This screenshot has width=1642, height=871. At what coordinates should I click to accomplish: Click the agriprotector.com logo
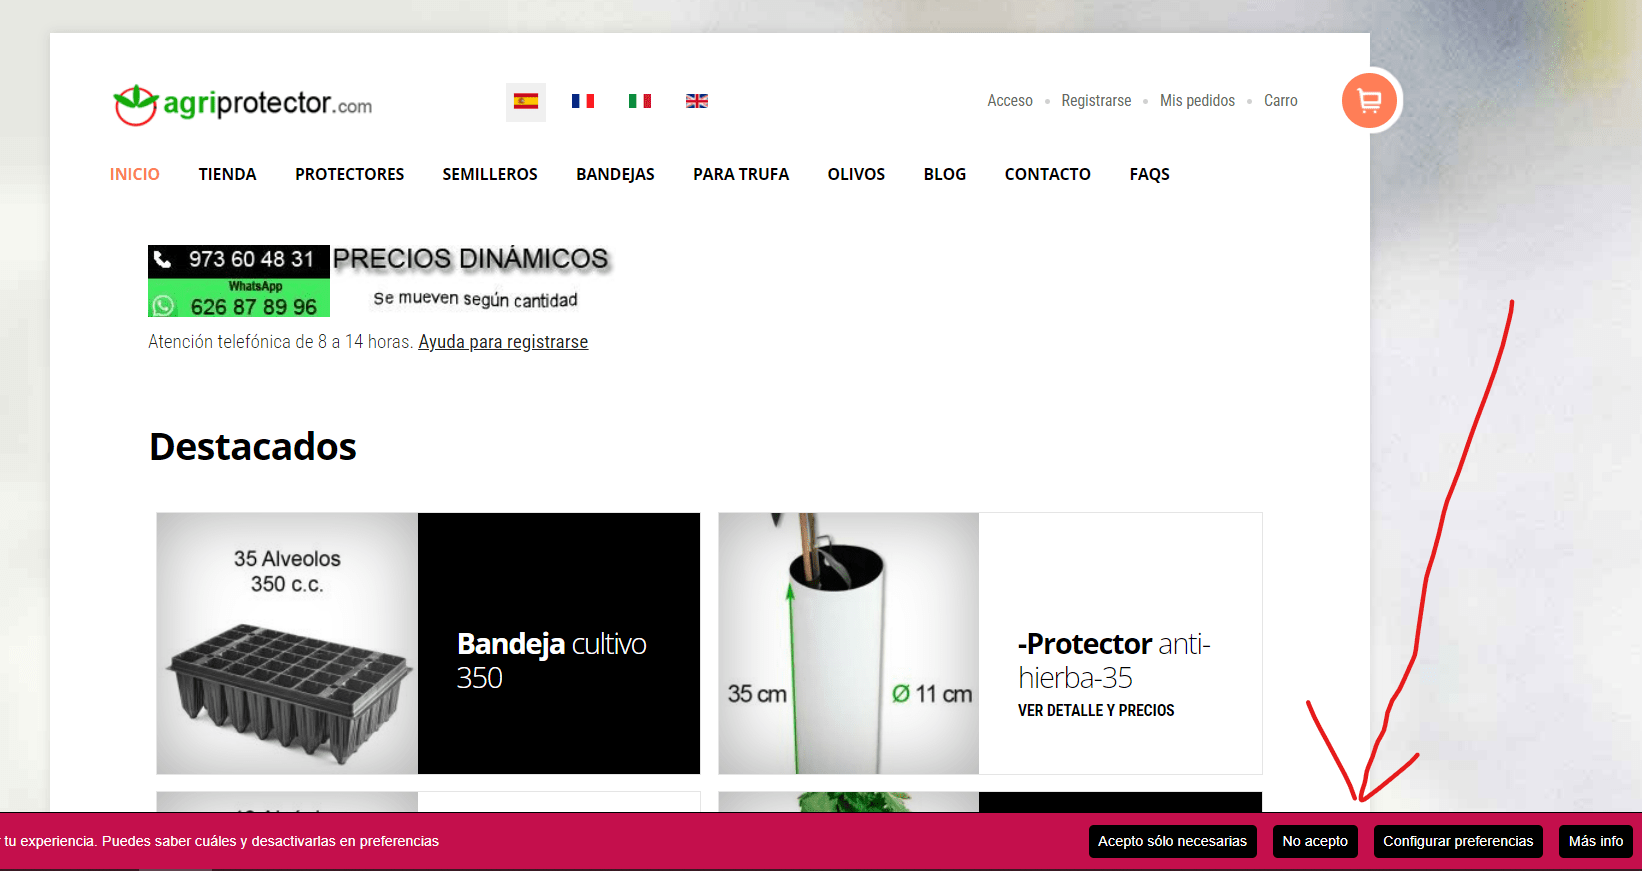click(243, 104)
